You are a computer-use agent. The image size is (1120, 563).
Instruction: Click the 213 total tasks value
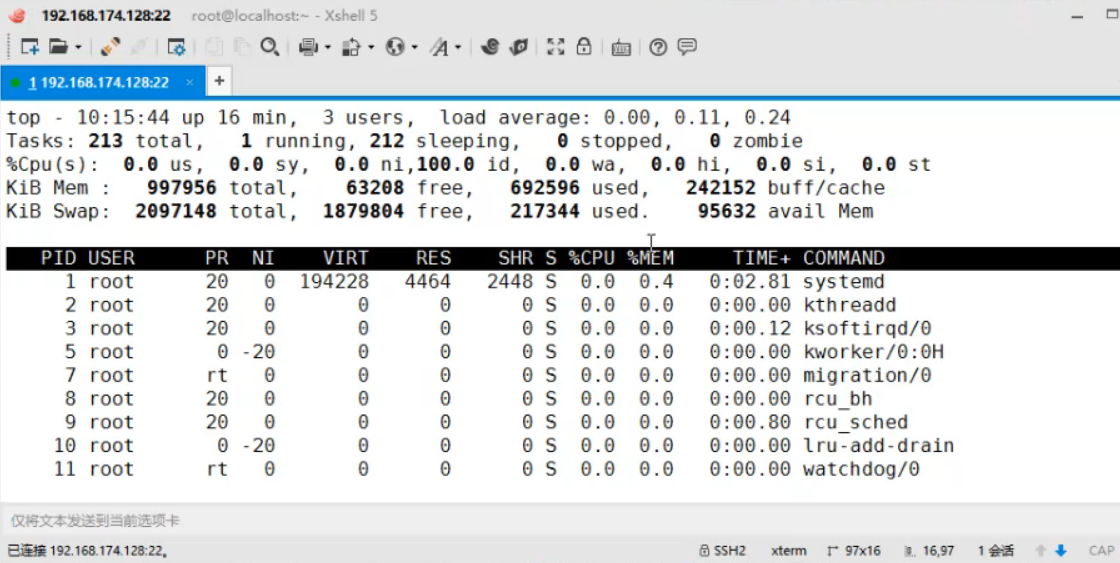[106, 141]
